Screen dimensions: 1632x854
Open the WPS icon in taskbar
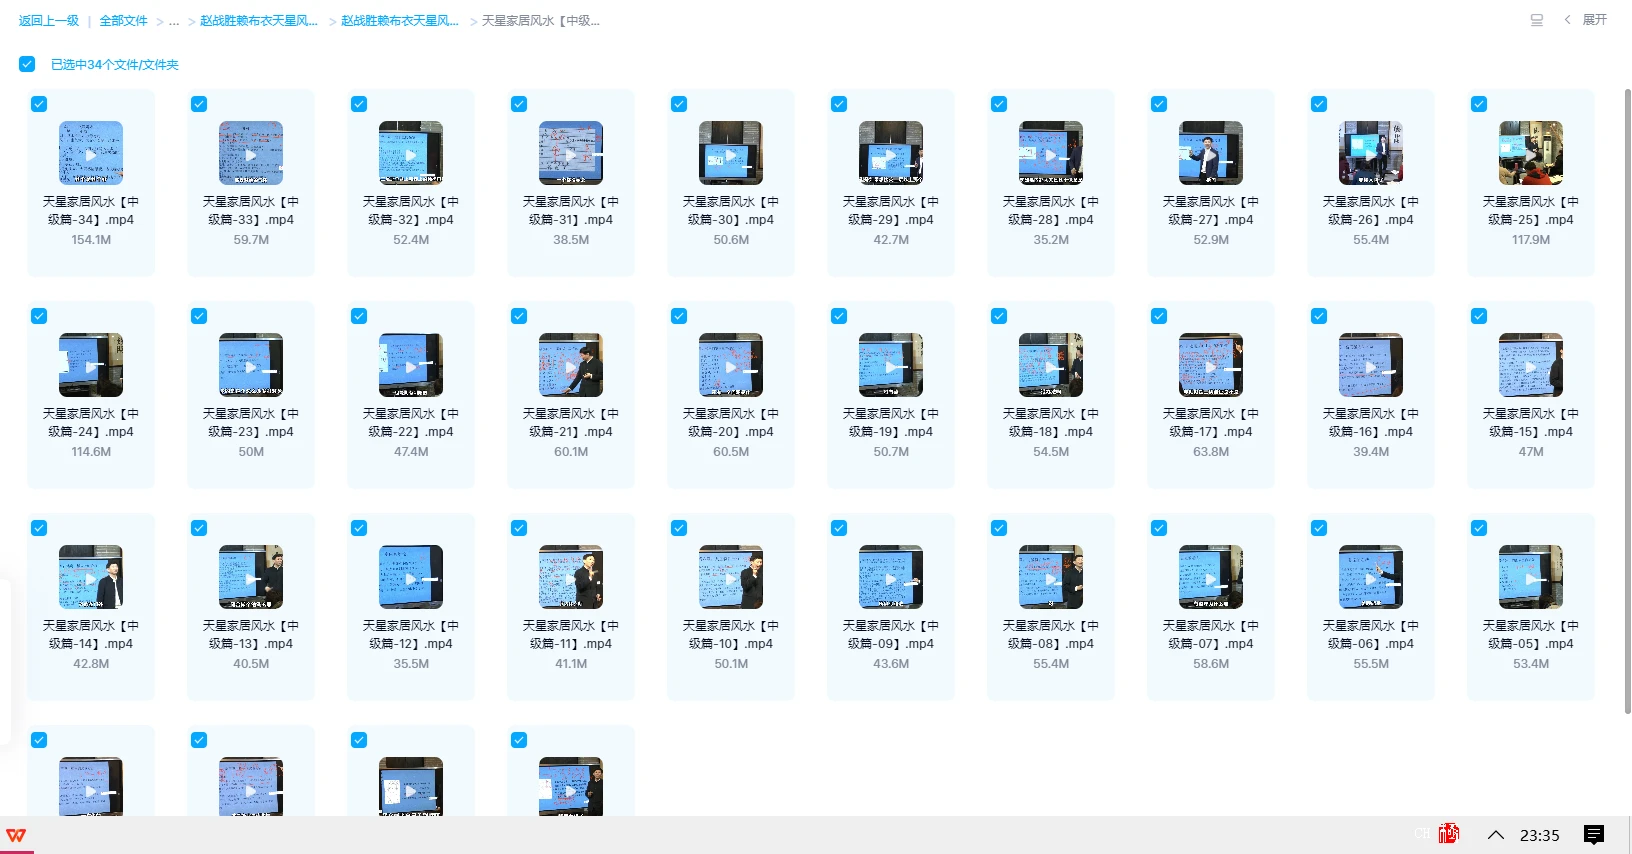(17, 836)
